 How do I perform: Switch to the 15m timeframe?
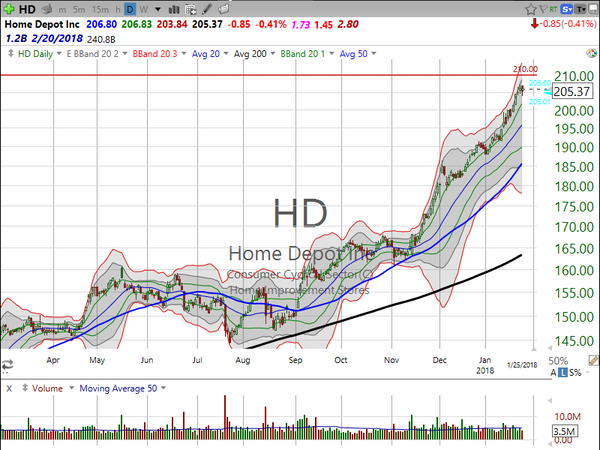100,9
